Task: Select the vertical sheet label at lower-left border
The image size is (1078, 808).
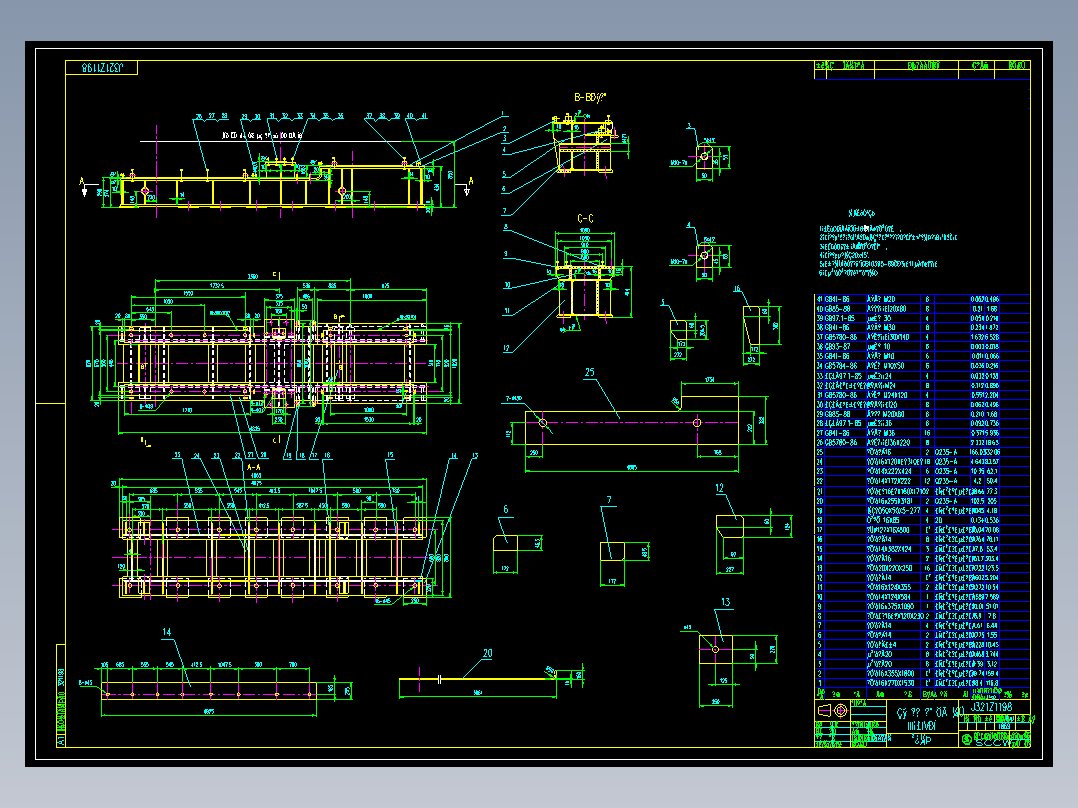Action: click(60, 695)
